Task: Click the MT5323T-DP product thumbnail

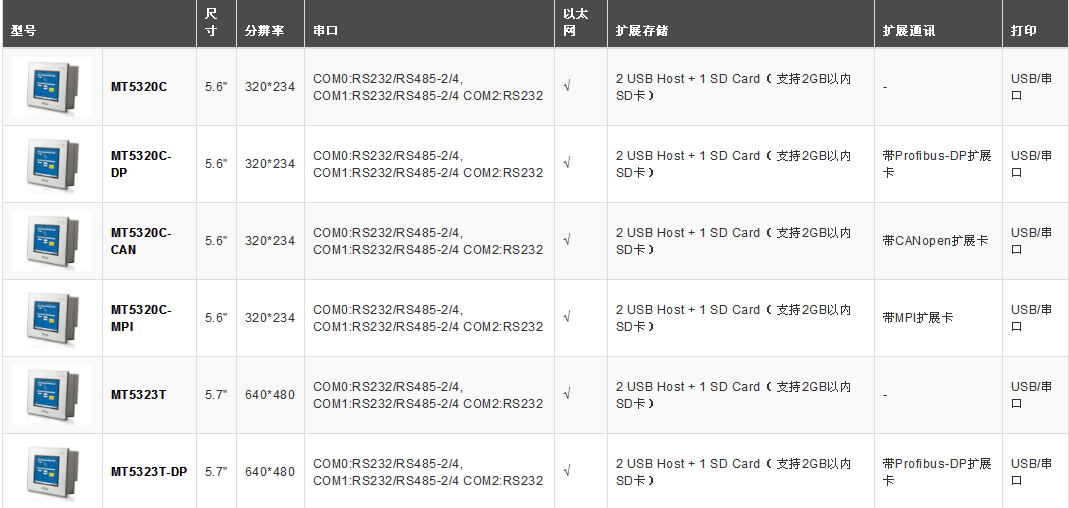Action: tap(52, 471)
